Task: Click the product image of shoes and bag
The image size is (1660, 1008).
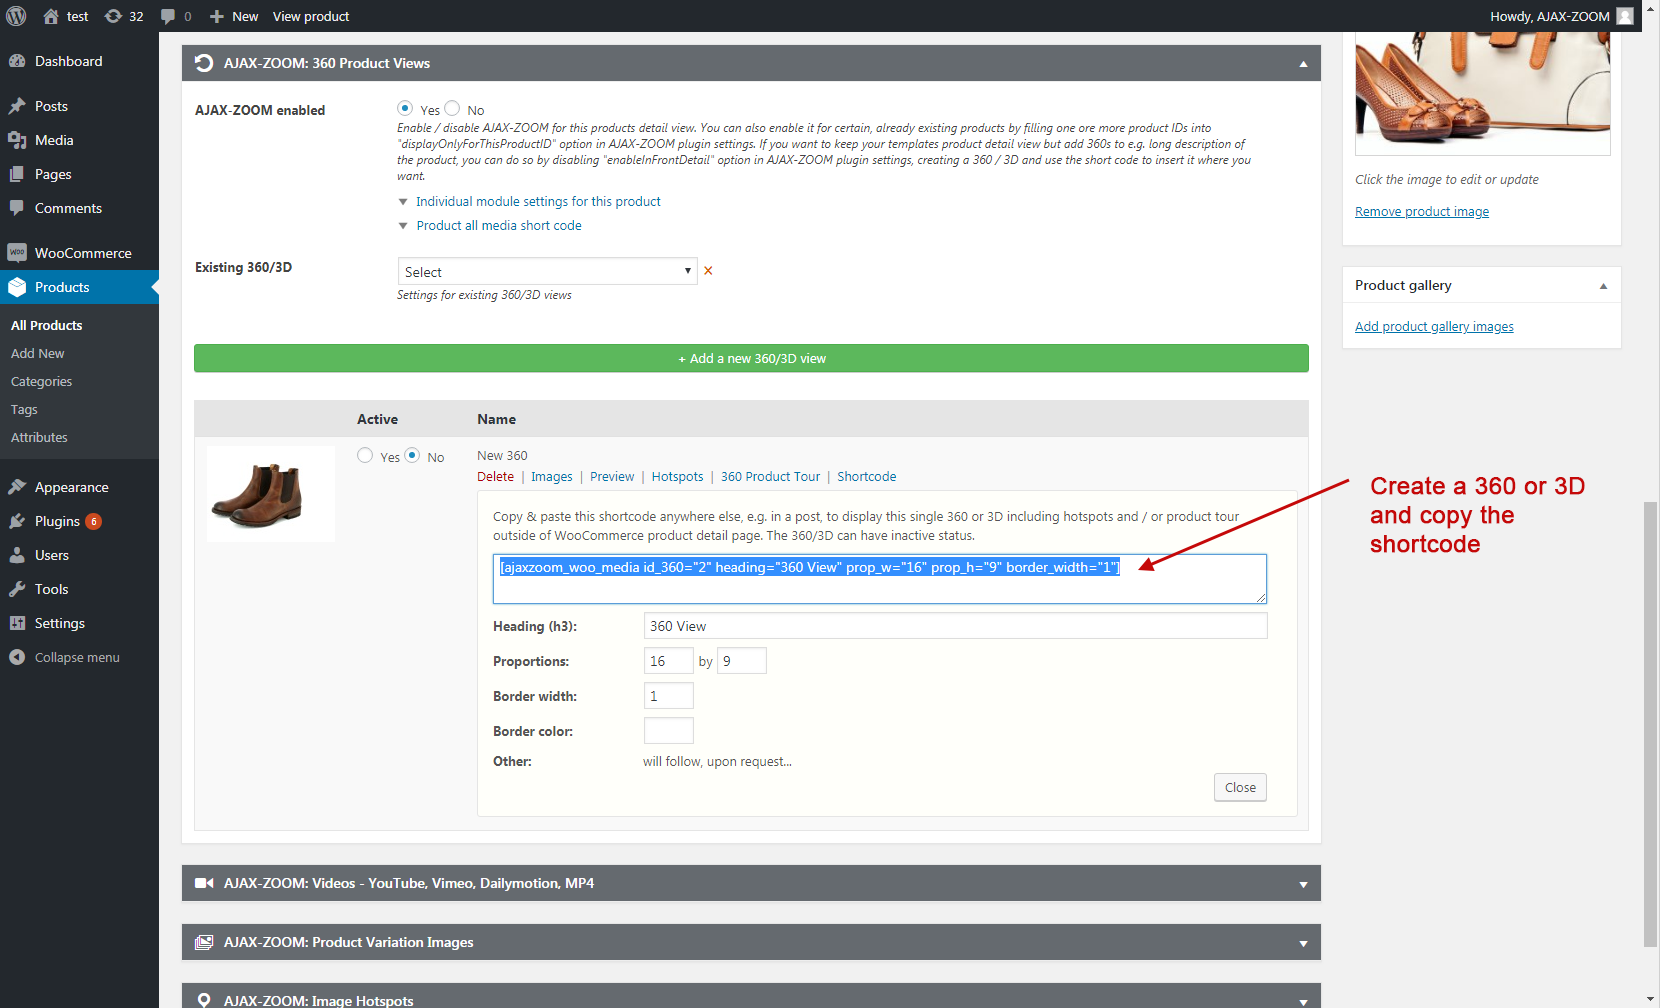Action: (1483, 93)
